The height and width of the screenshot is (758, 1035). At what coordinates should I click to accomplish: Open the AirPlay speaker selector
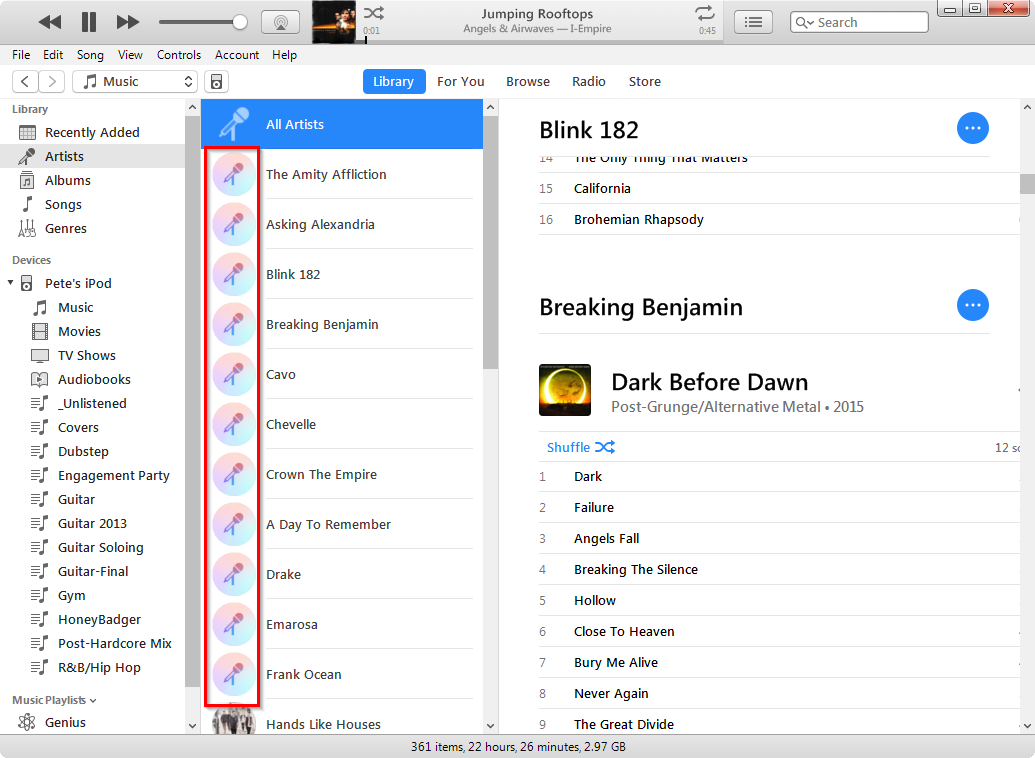click(x=280, y=21)
